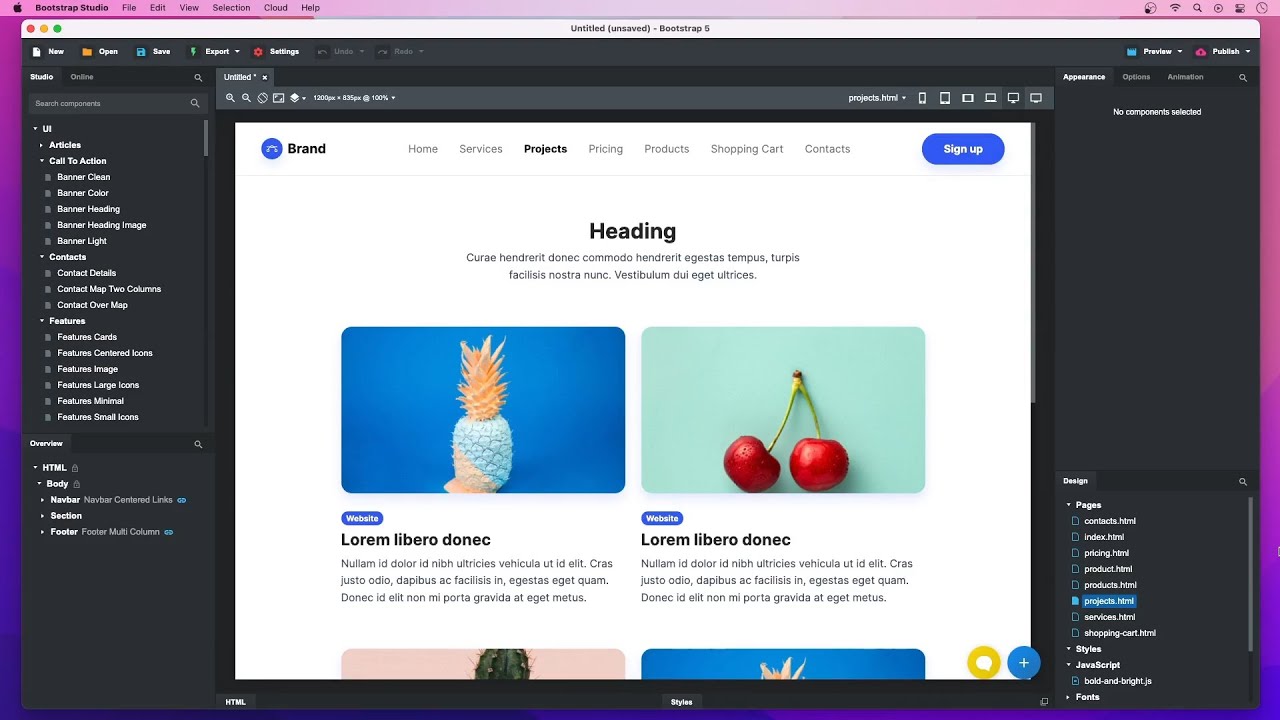Open shopping-cart.html in the Design panel

coord(1120,633)
